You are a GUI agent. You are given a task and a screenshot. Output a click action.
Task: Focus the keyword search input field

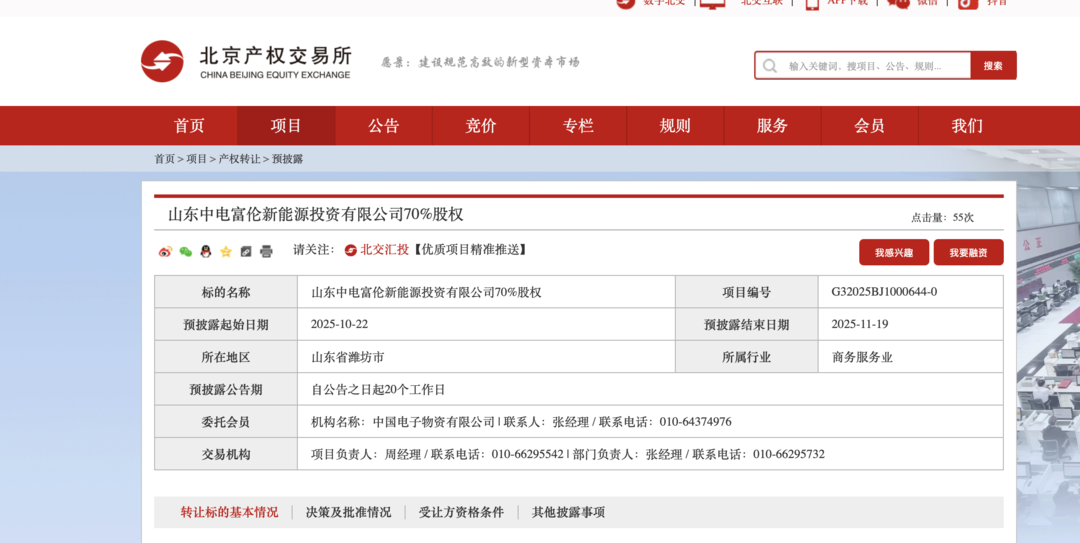873,66
